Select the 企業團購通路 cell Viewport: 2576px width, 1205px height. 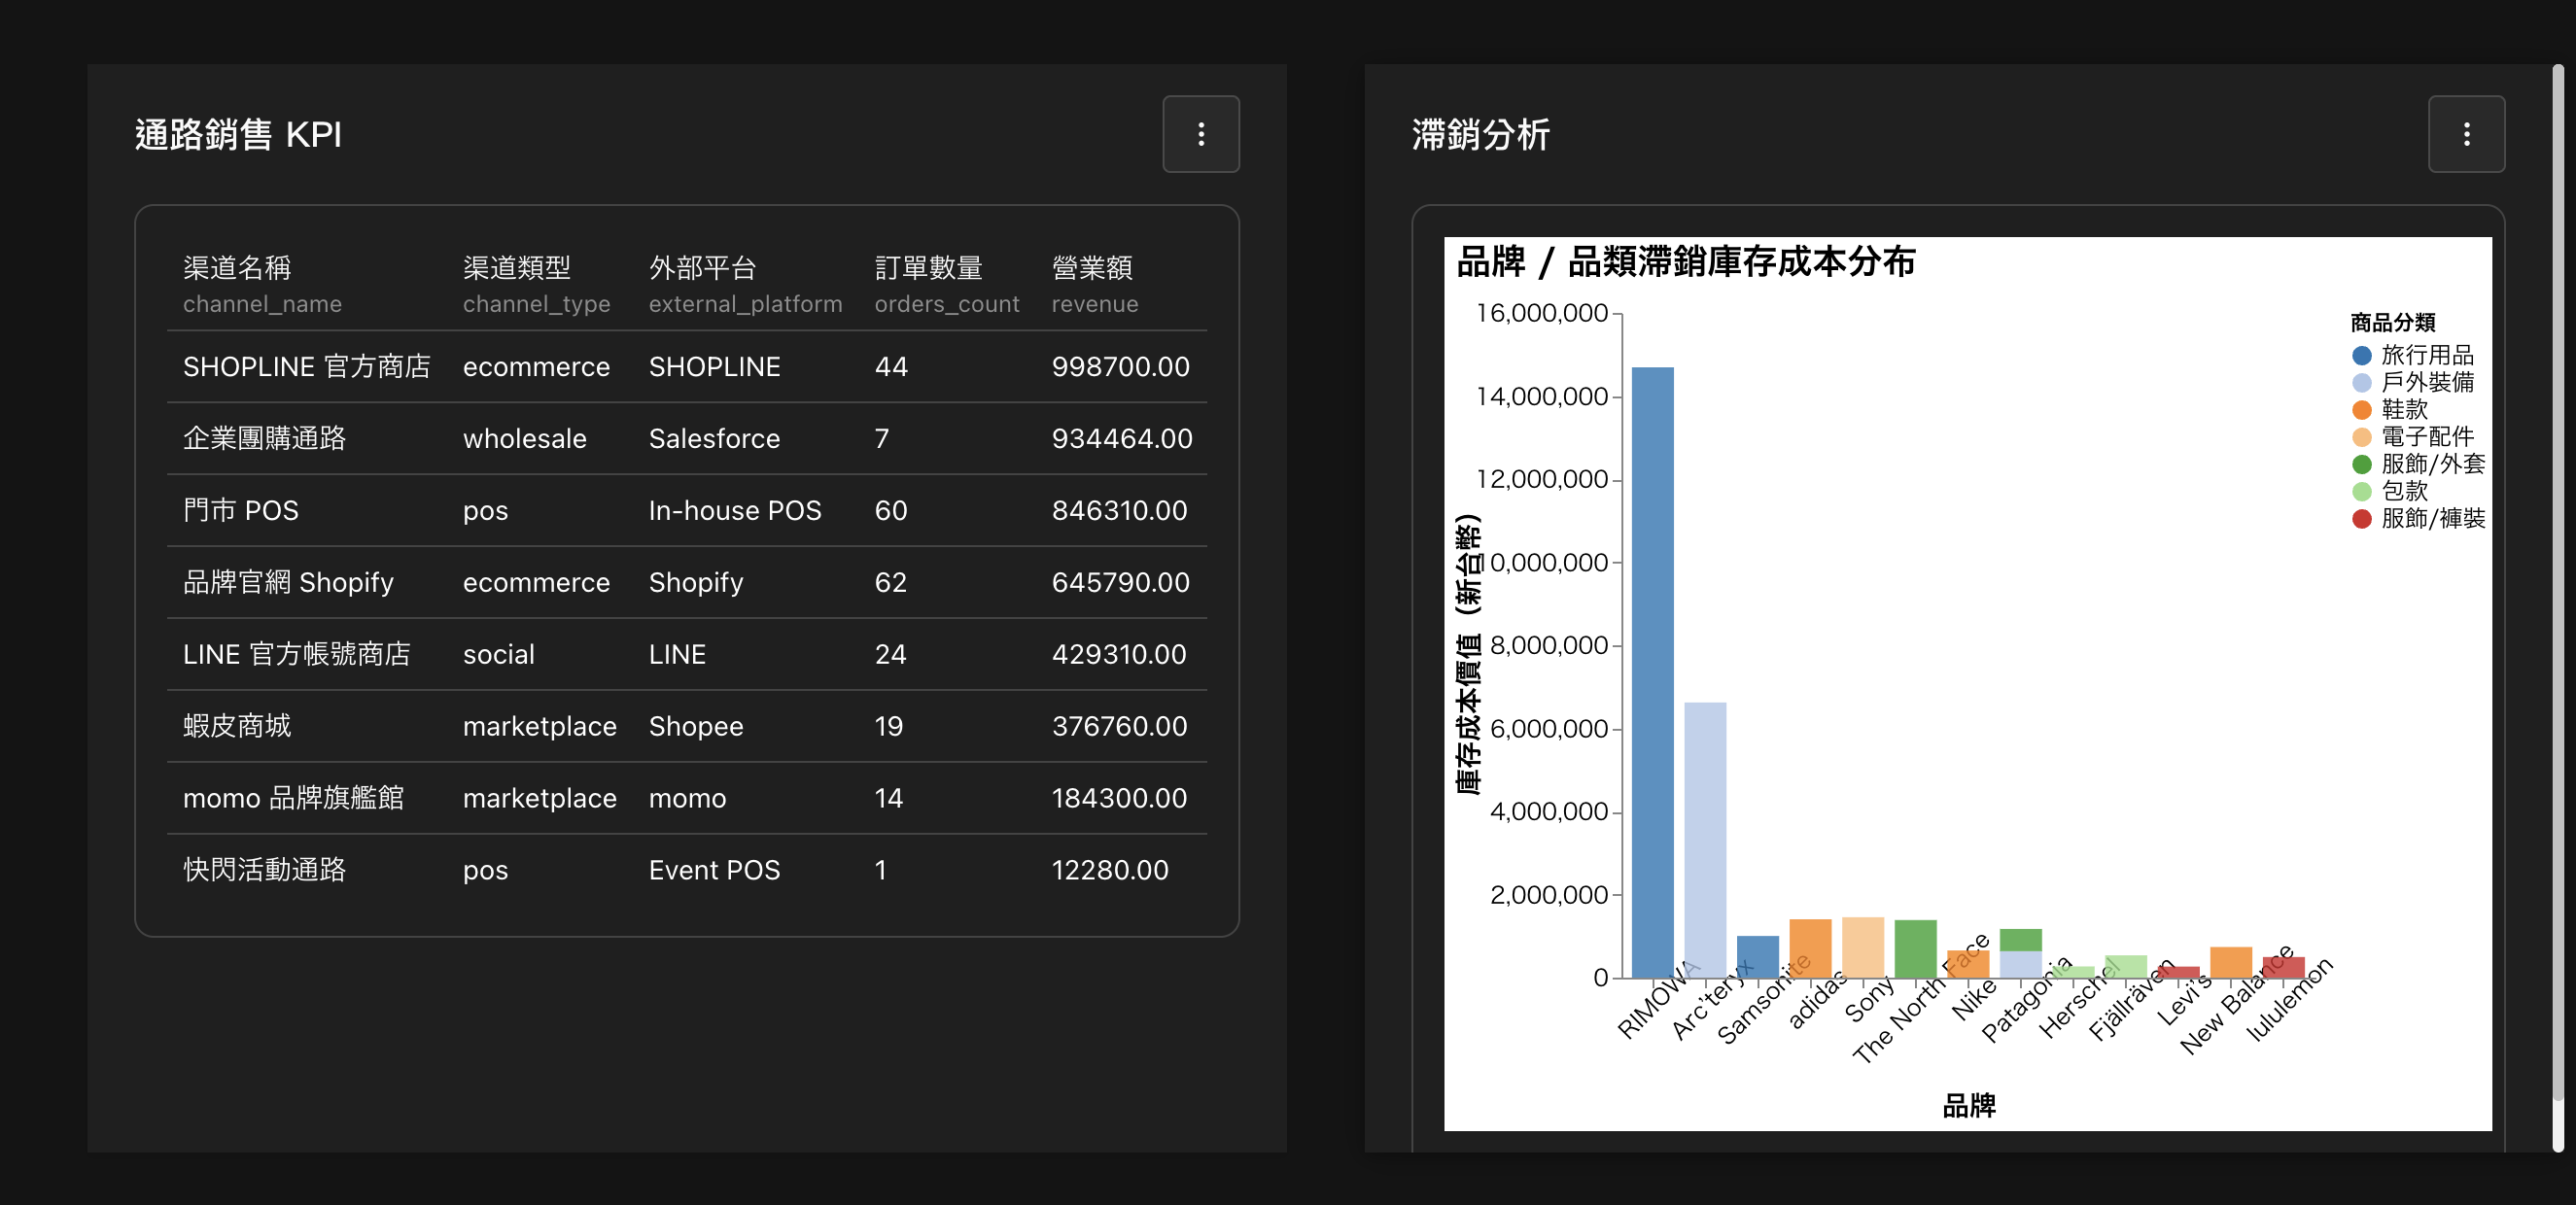tap(264, 438)
